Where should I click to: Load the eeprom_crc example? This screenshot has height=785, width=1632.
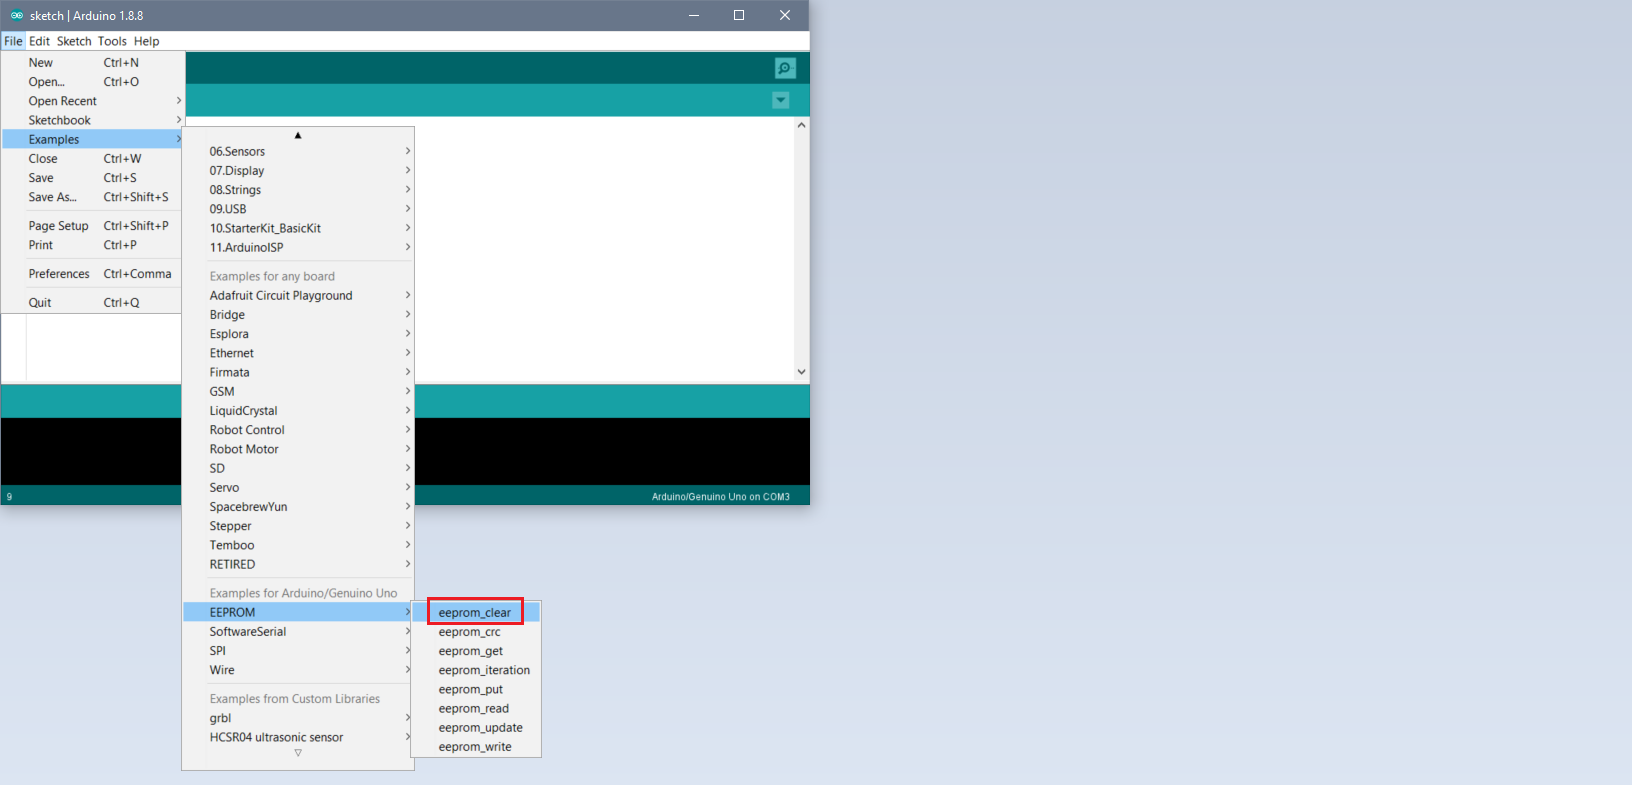476,632
